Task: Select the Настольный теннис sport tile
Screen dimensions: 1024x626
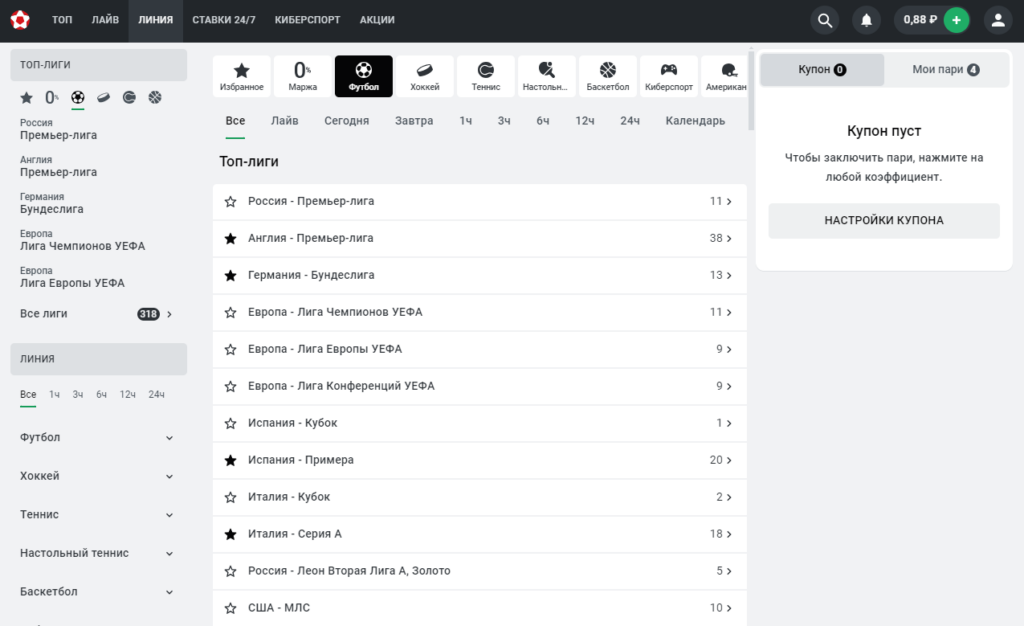Action: pyautogui.click(x=547, y=76)
